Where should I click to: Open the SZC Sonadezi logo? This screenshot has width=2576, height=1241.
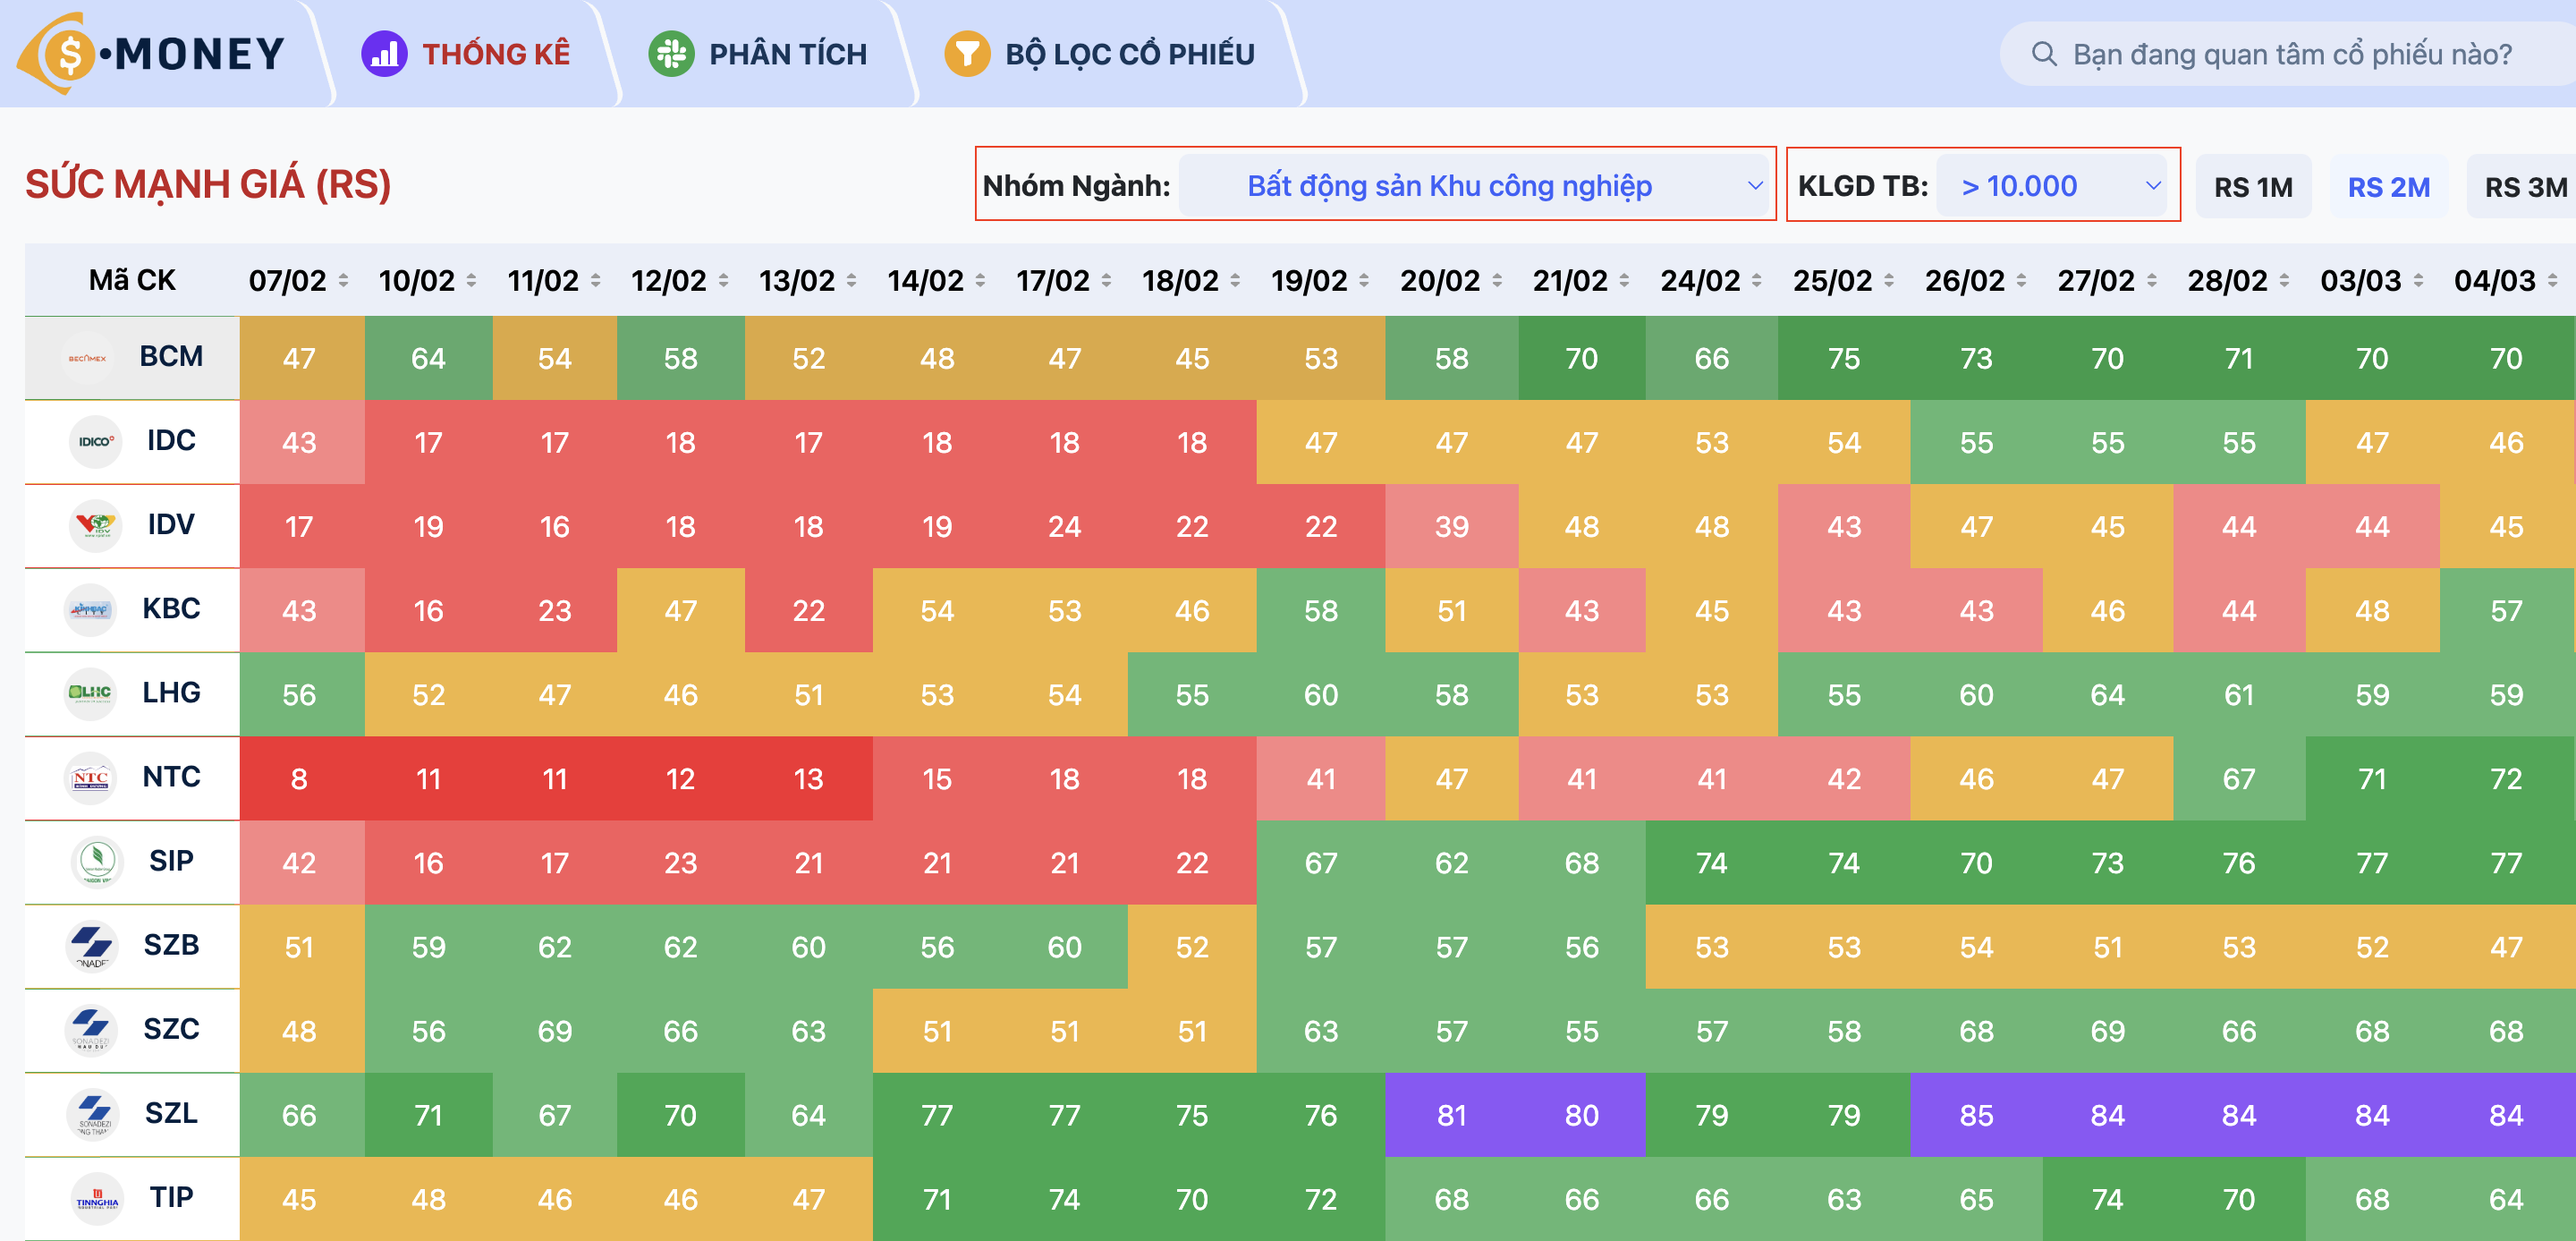(91, 1030)
